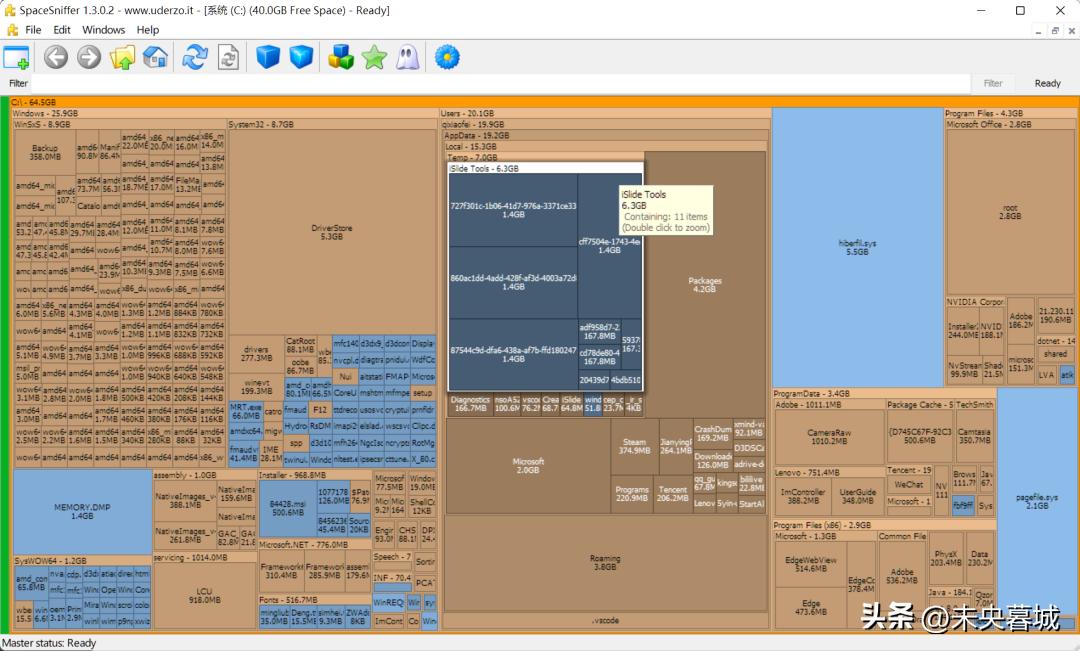This screenshot has width=1080, height=651.
Task: Toggle the ghost icon in the toolbar
Action: point(407,58)
